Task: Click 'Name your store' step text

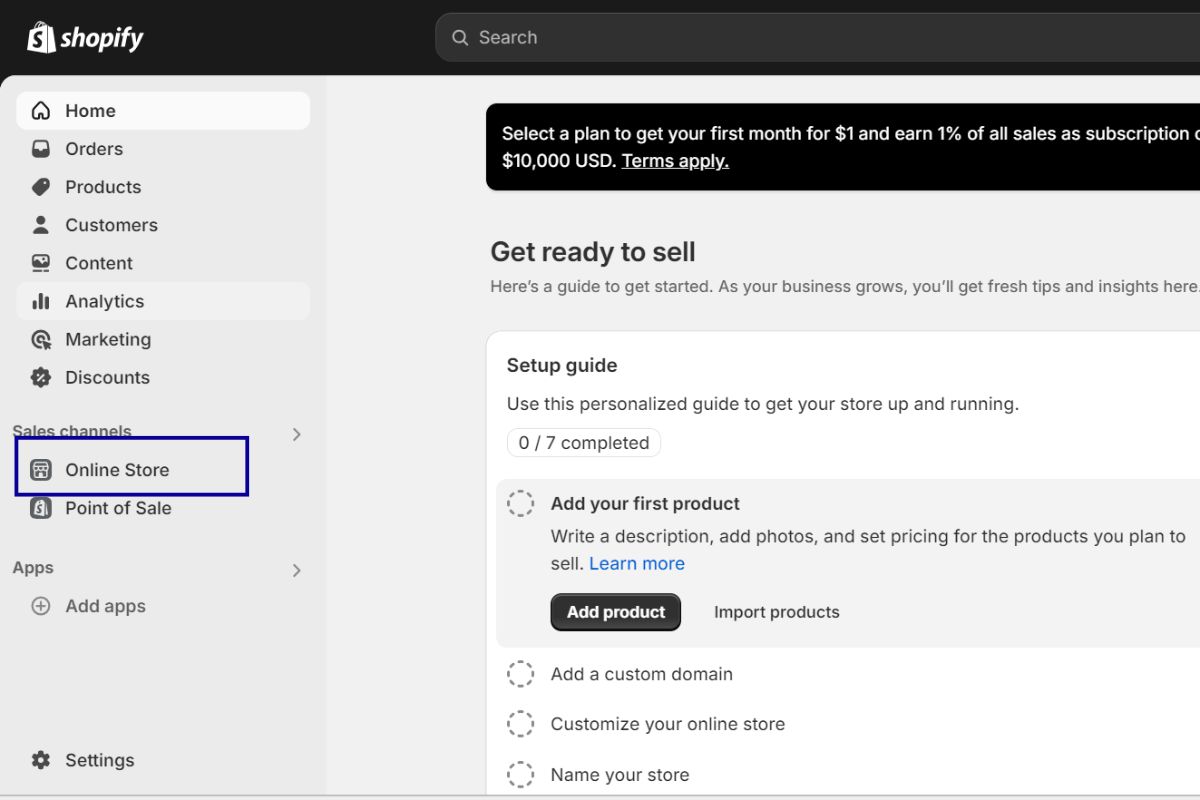Action: [x=620, y=774]
